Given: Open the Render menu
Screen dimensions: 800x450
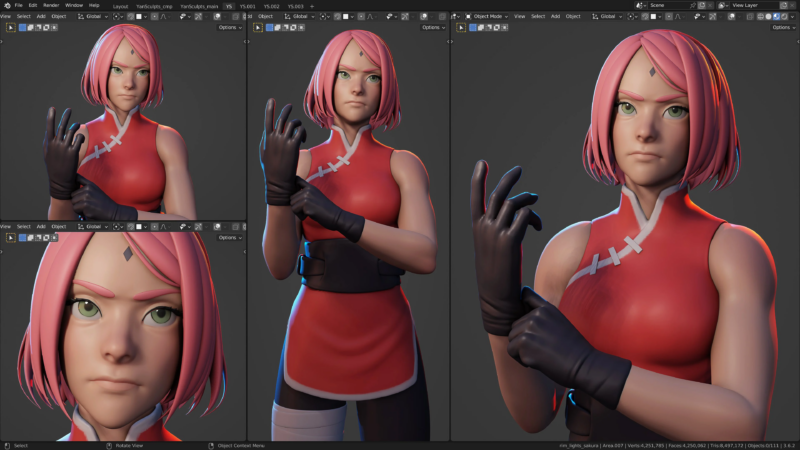Looking at the screenshot, I should [x=51, y=5].
